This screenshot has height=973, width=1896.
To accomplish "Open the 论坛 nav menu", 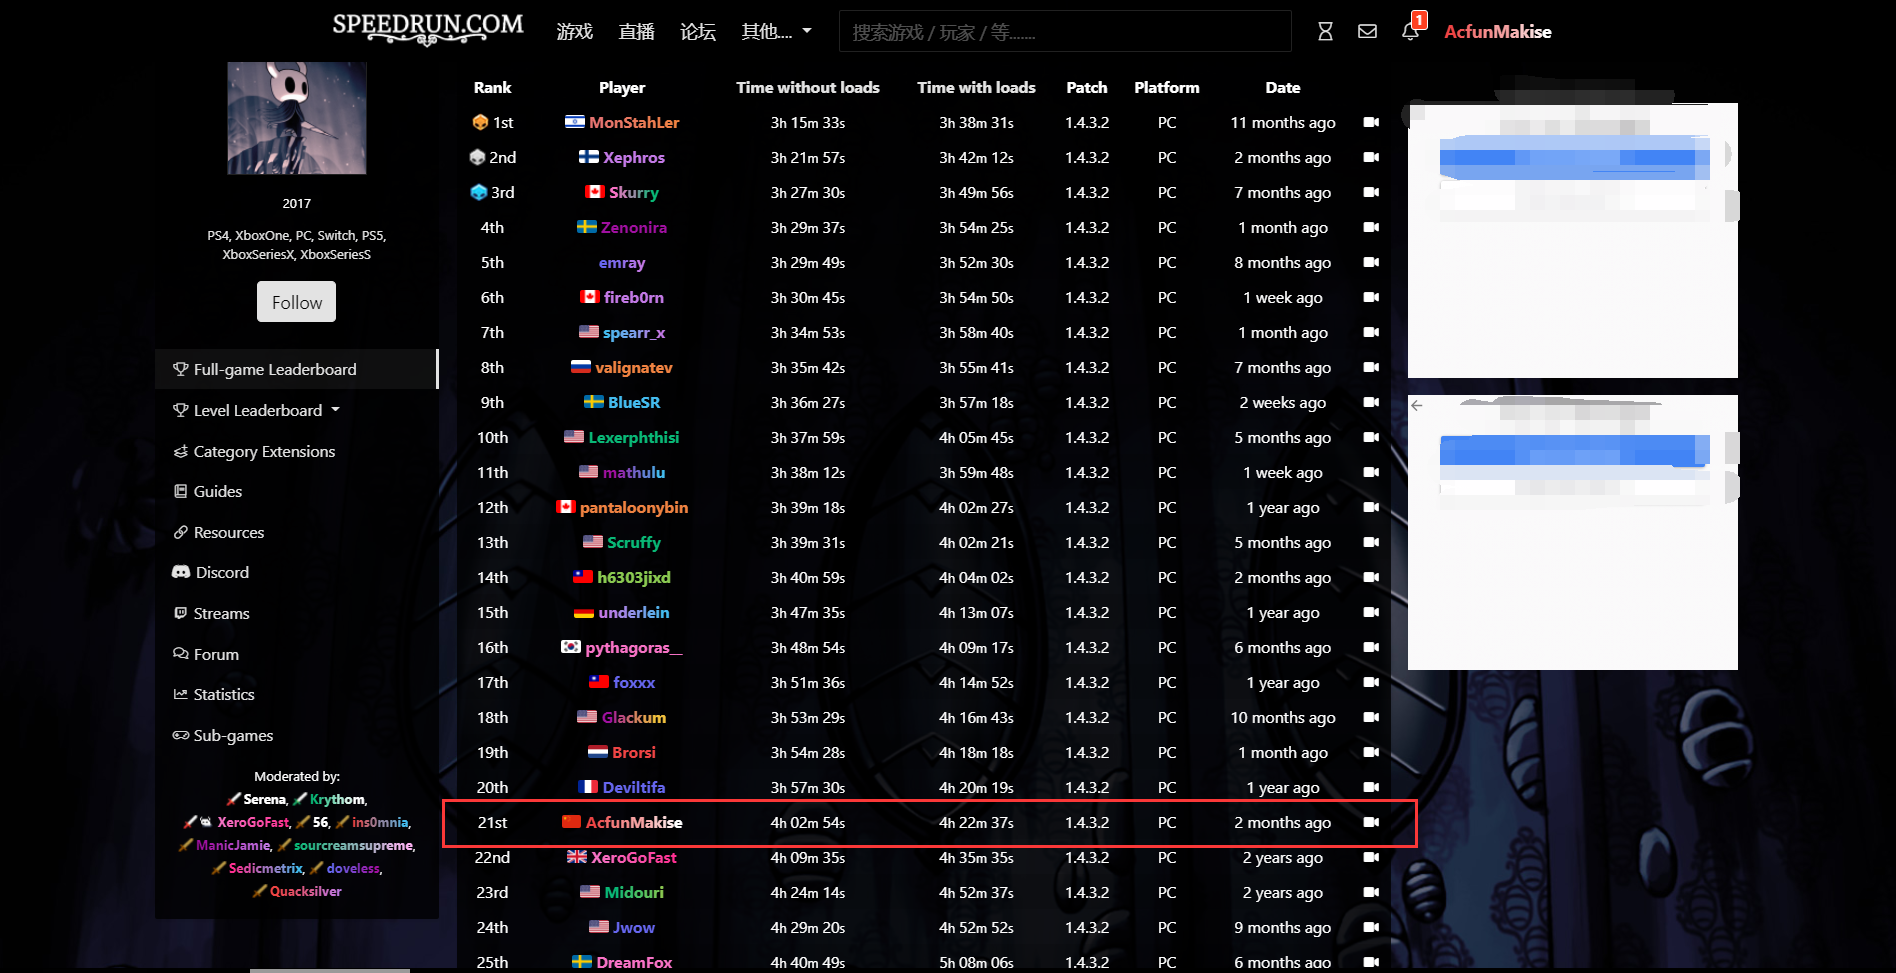I will pos(698,32).
